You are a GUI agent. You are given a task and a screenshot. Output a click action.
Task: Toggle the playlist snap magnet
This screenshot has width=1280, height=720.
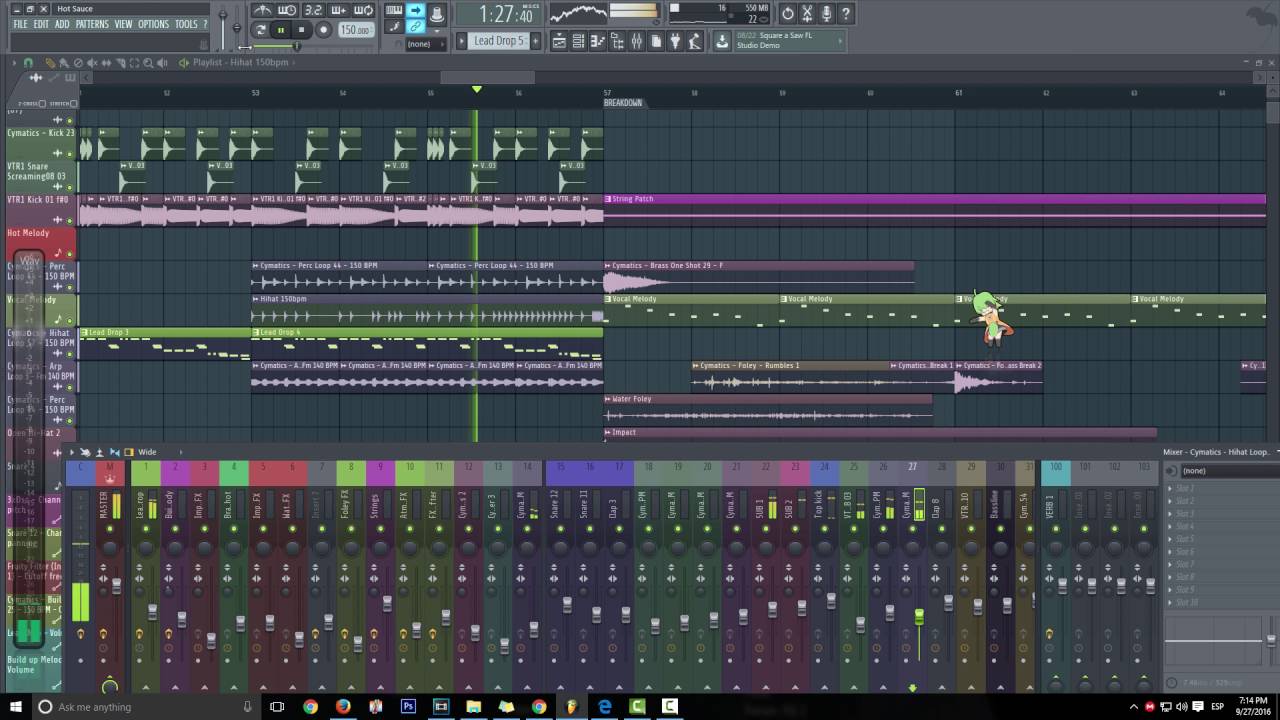coord(28,62)
